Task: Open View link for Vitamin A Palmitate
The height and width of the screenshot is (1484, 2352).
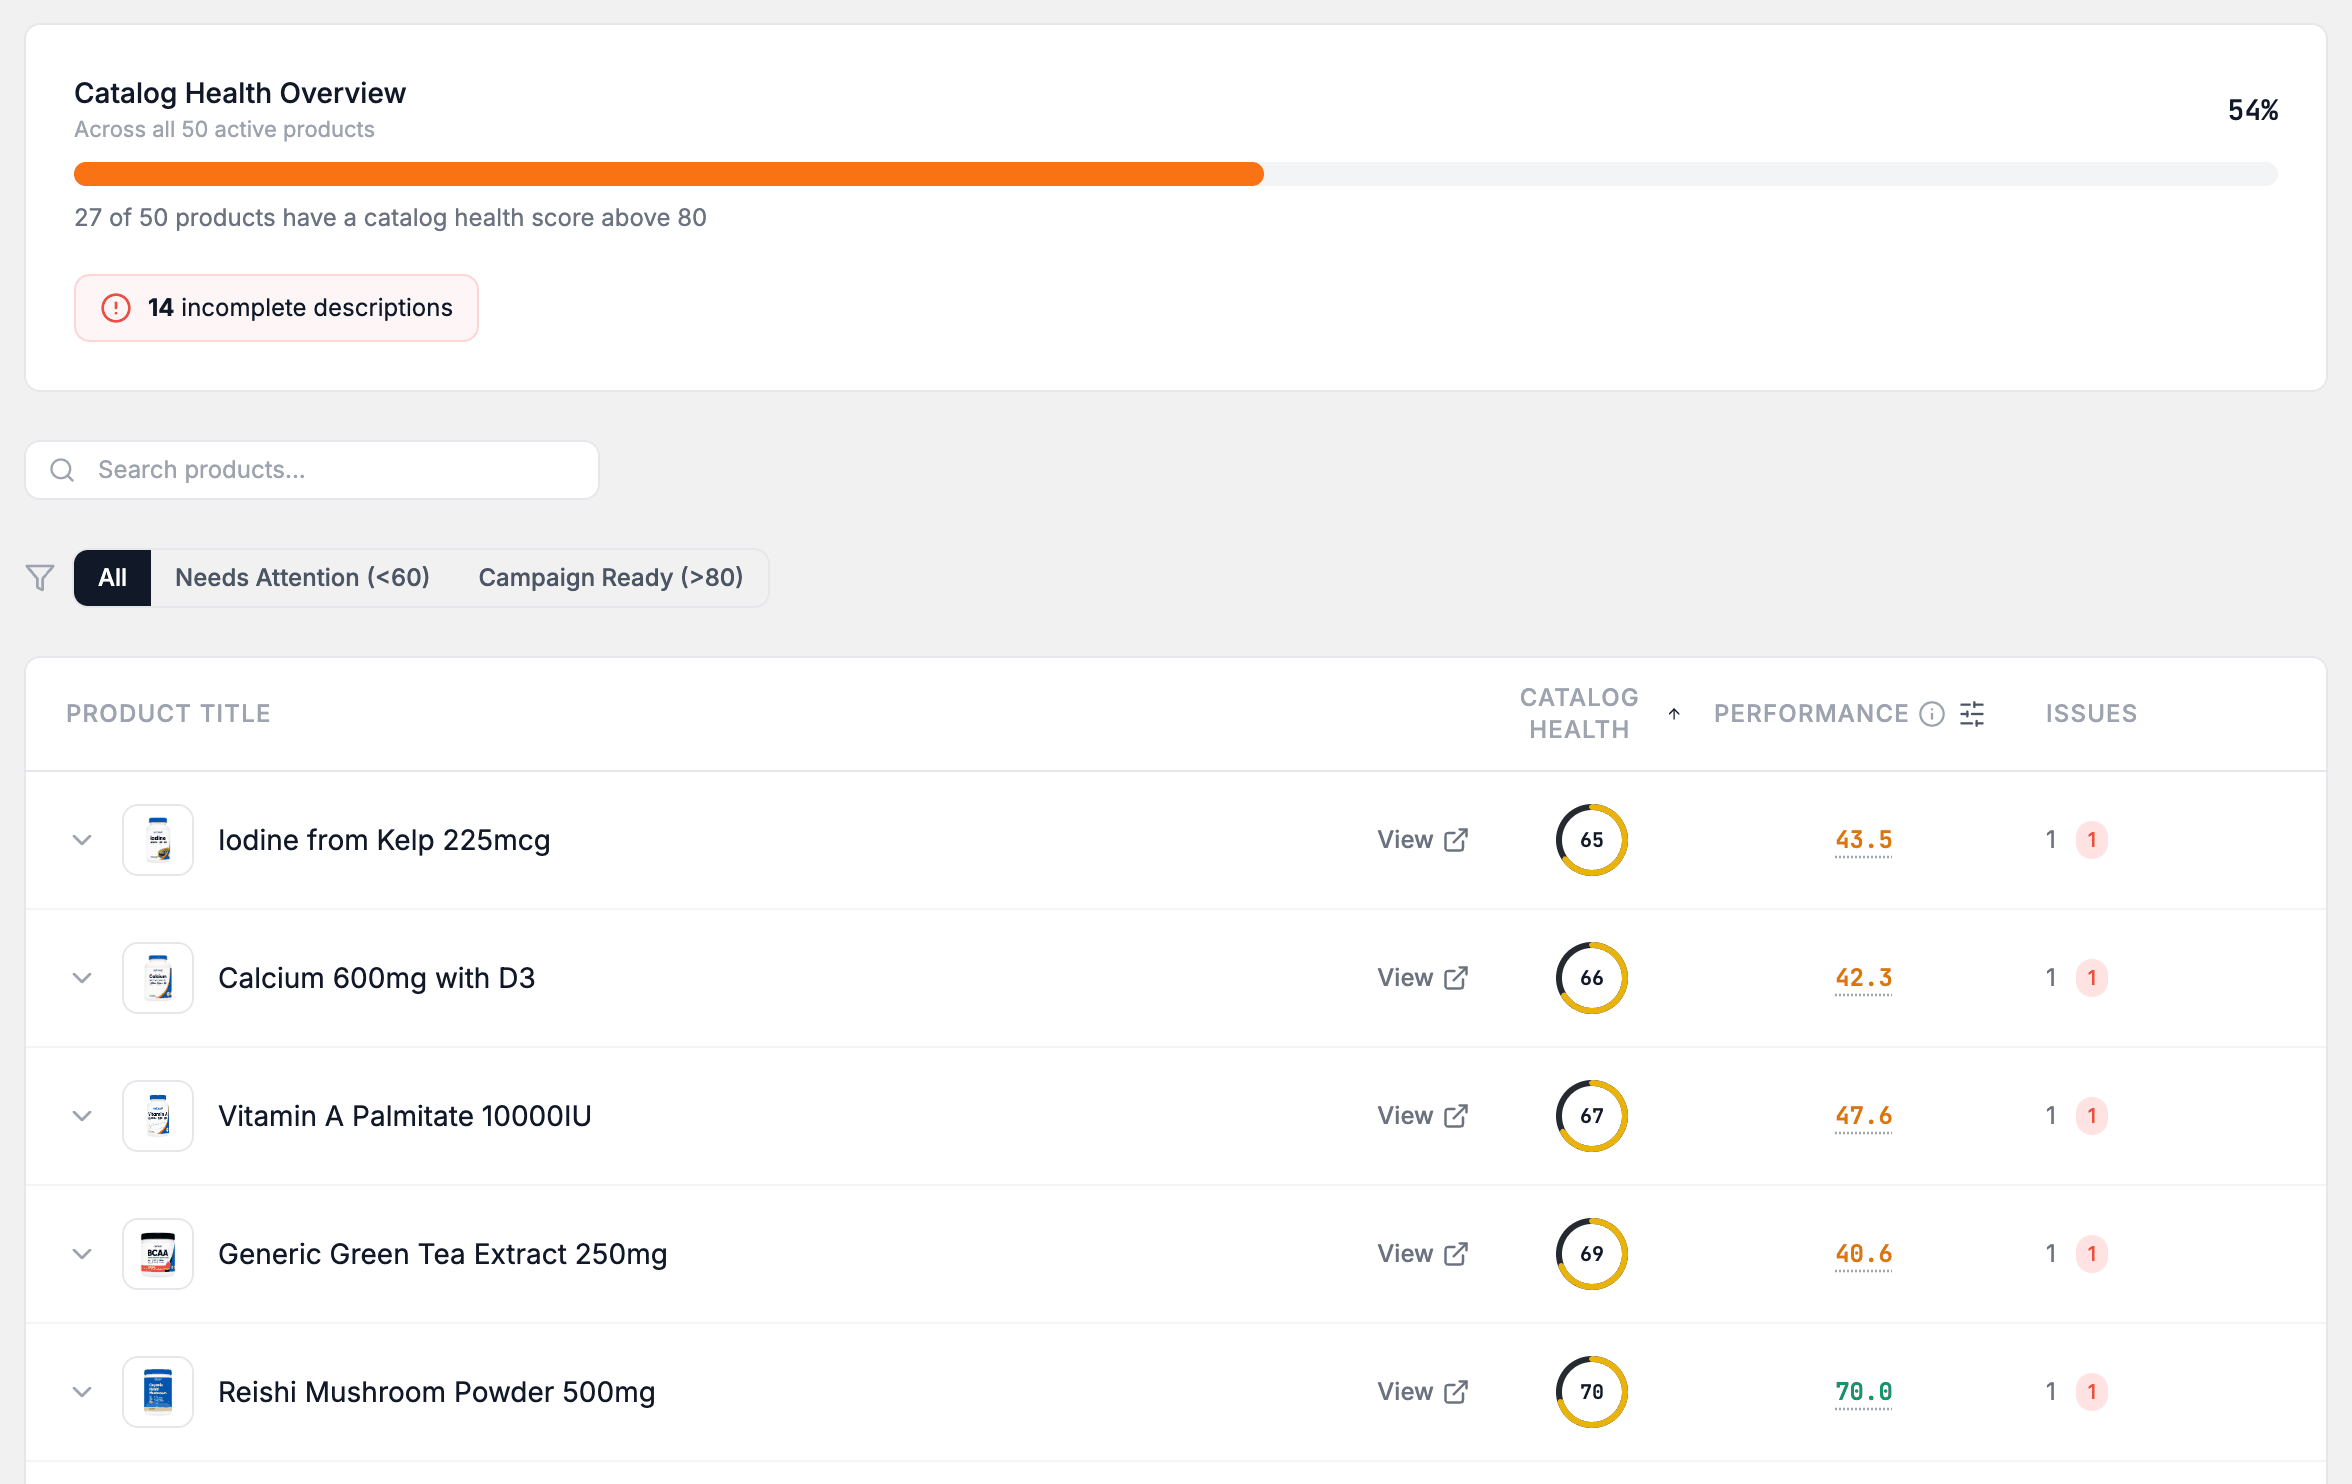Action: point(1422,1116)
